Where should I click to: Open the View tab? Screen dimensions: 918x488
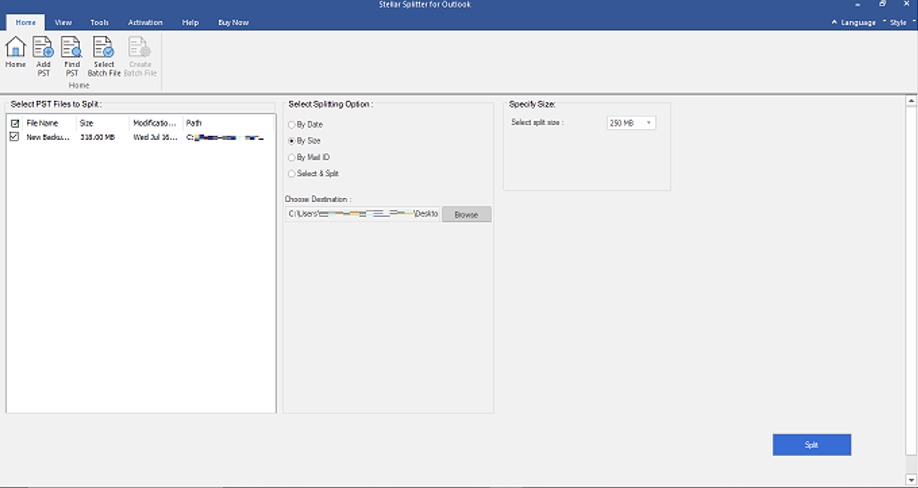63,22
